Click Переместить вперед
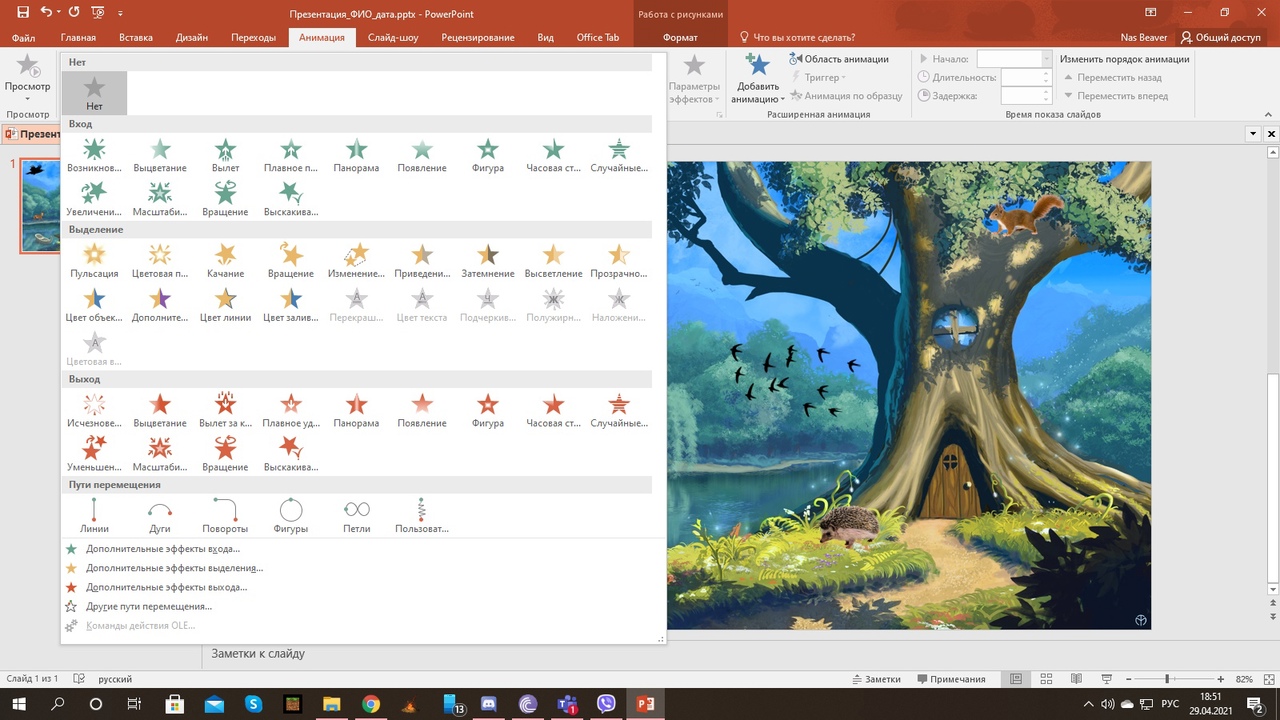The height and width of the screenshot is (720, 1280). (1115, 96)
